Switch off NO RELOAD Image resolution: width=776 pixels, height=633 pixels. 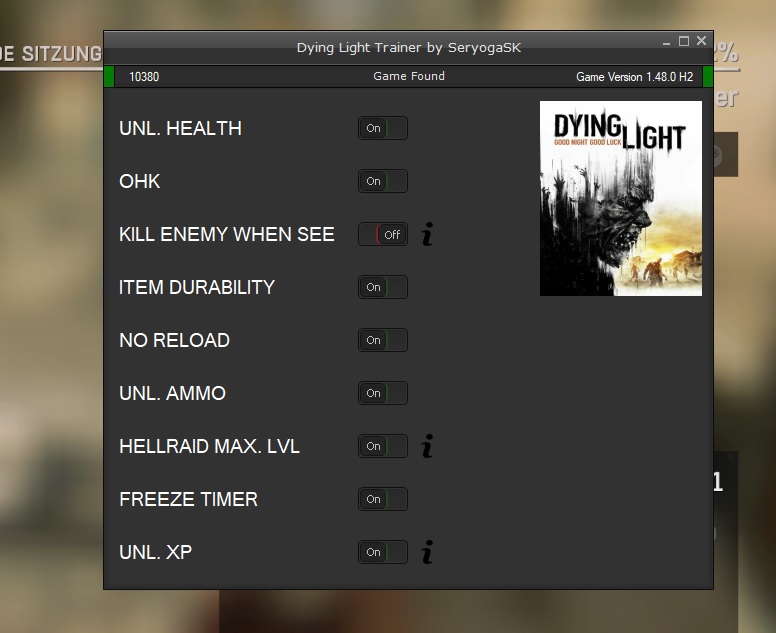point(383,341)
